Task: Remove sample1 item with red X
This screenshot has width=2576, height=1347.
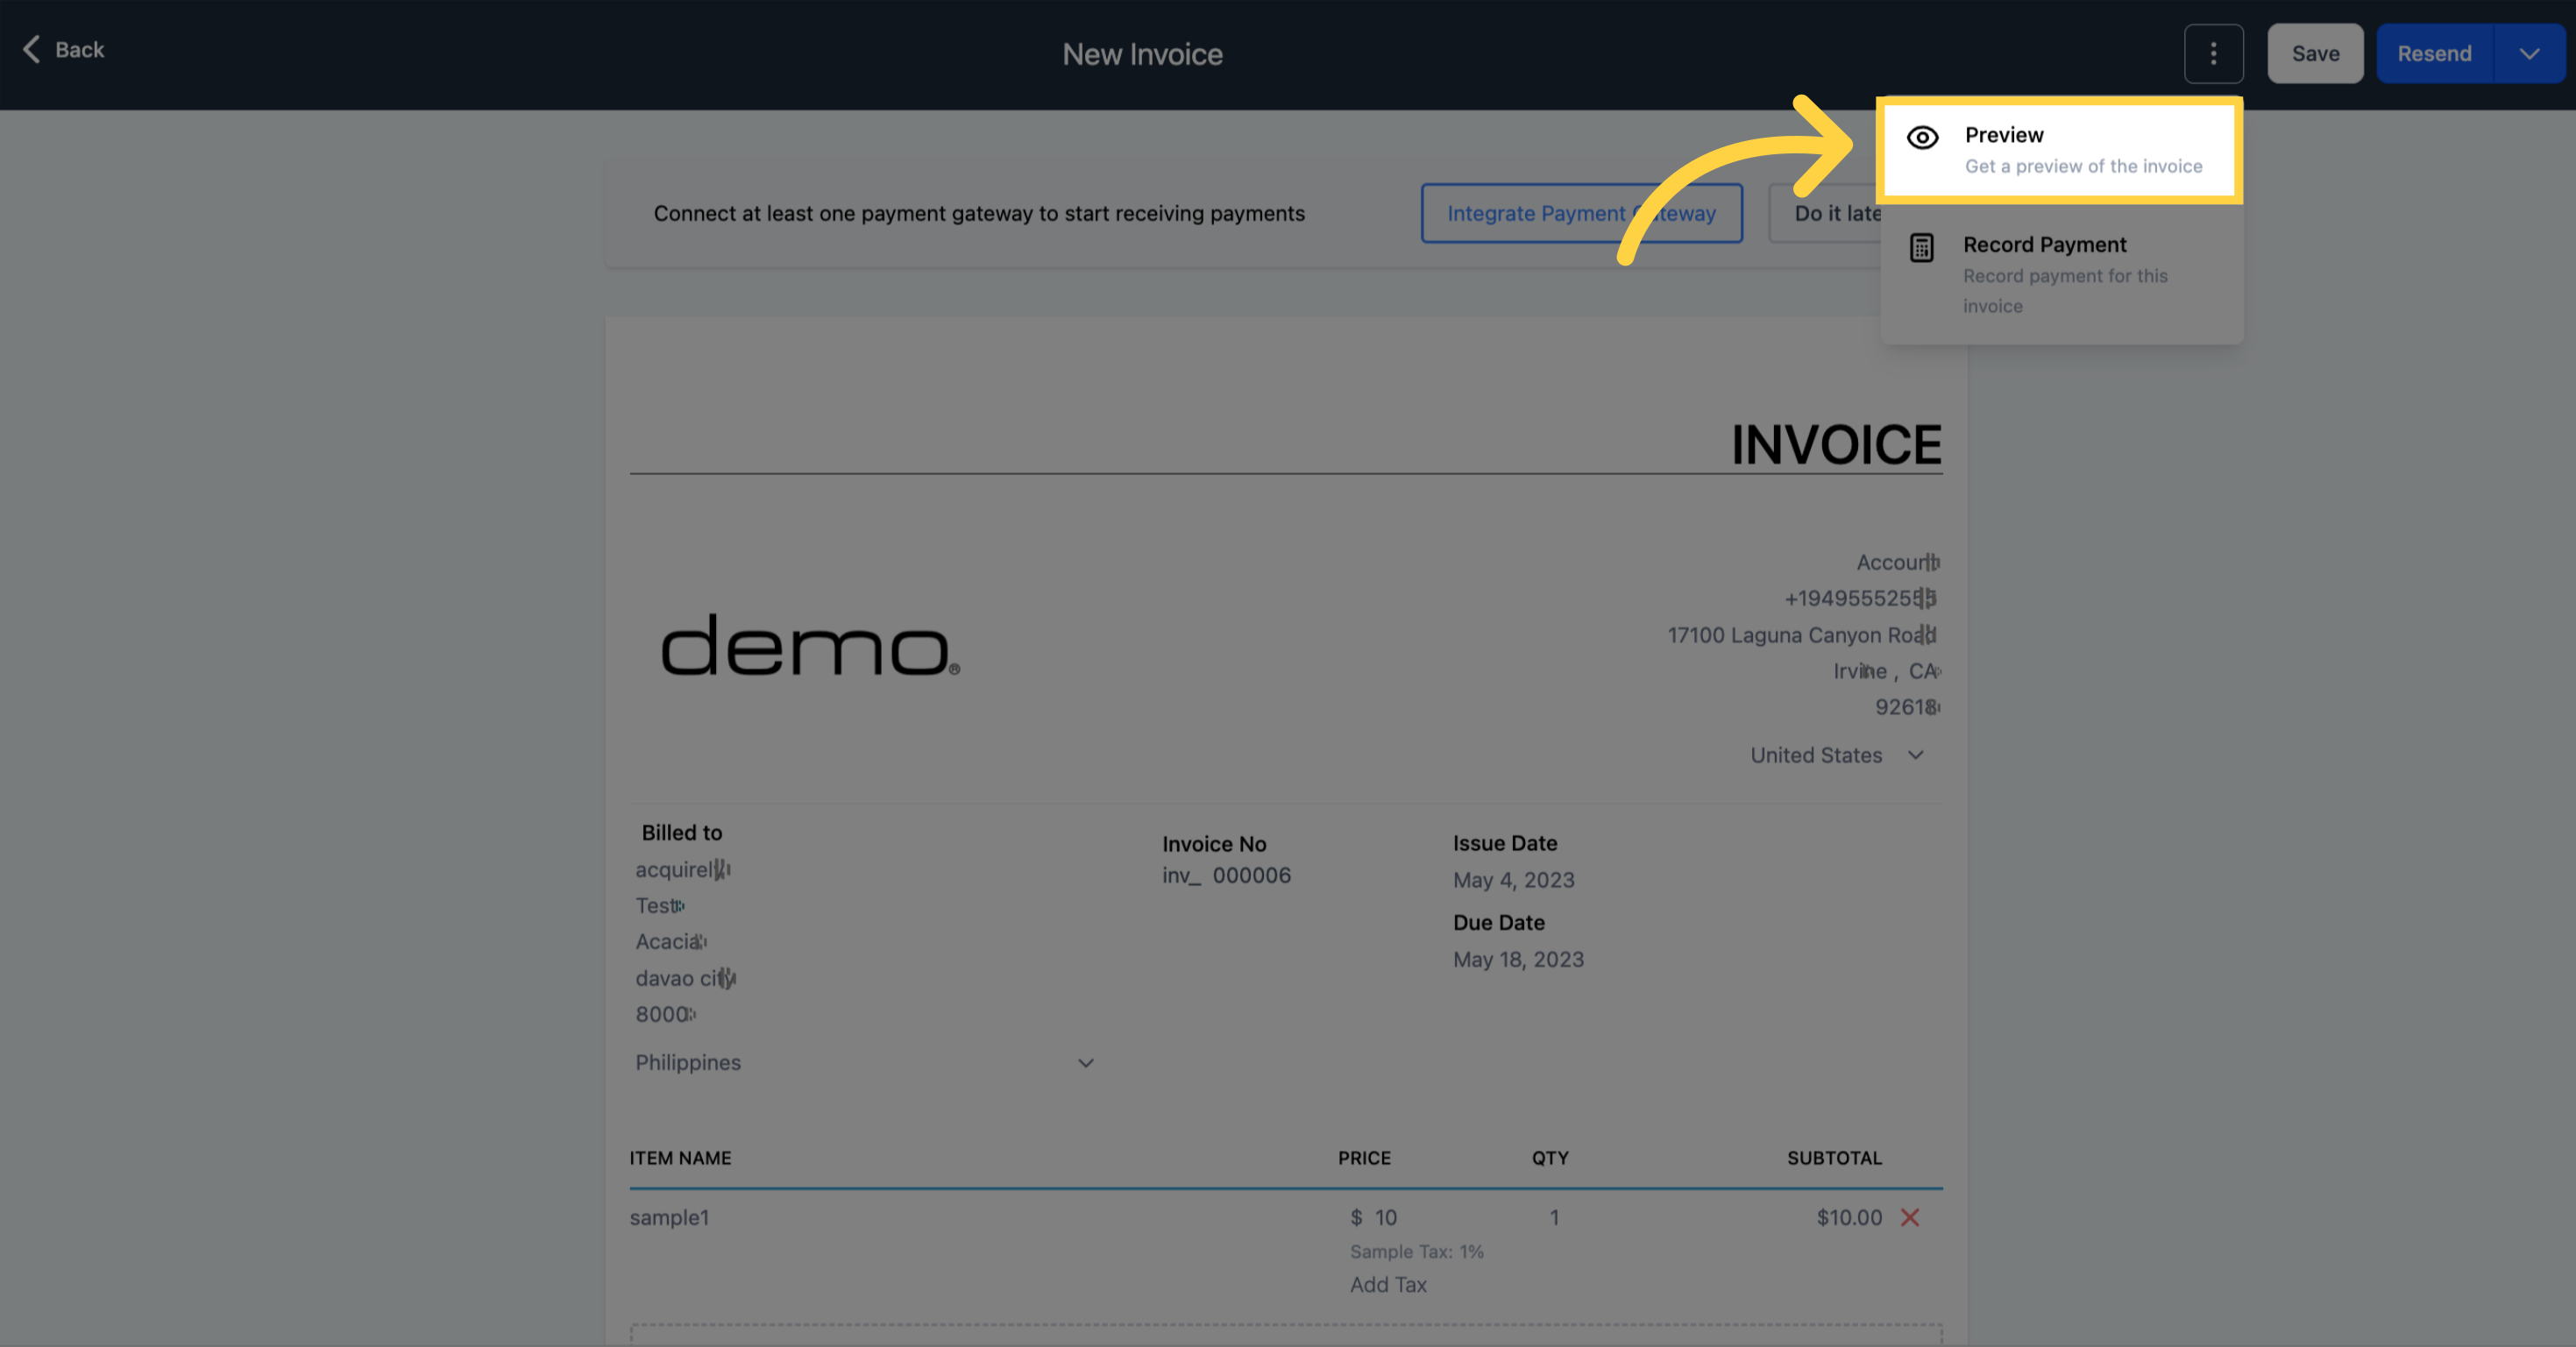Action: click(x=1910, y=1218)
